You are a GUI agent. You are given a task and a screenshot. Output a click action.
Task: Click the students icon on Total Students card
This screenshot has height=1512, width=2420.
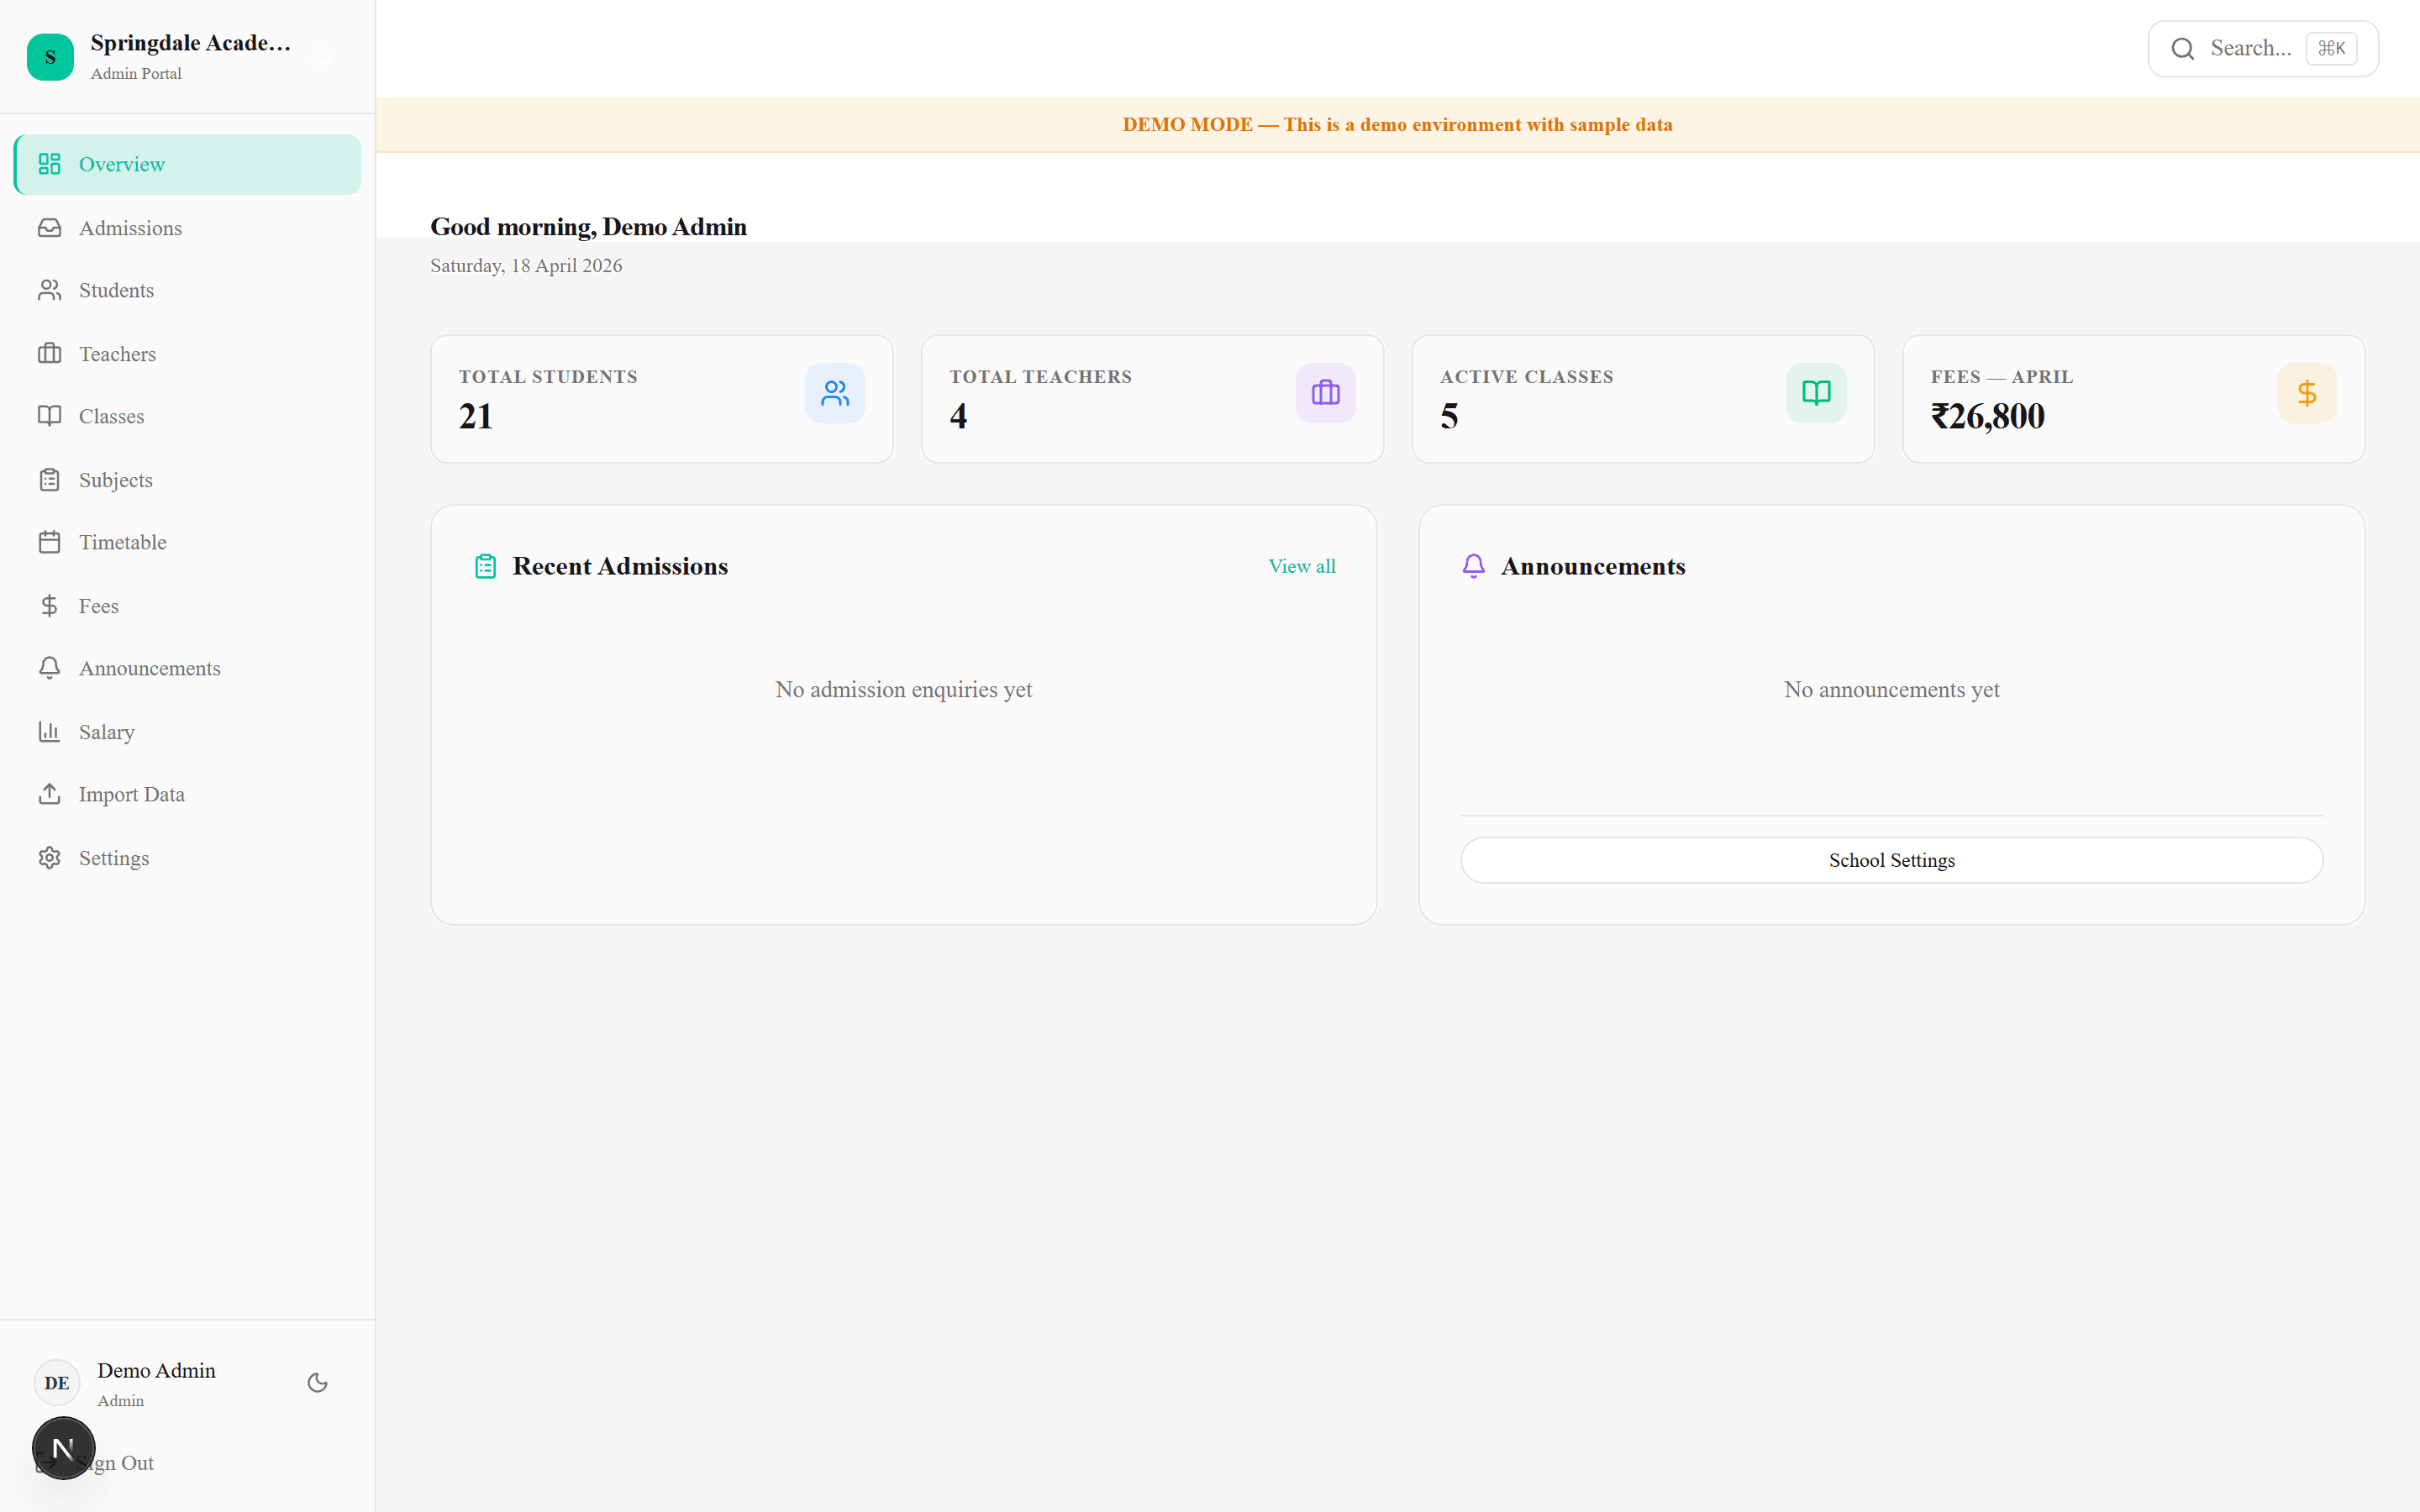click(x=835, y=392)
